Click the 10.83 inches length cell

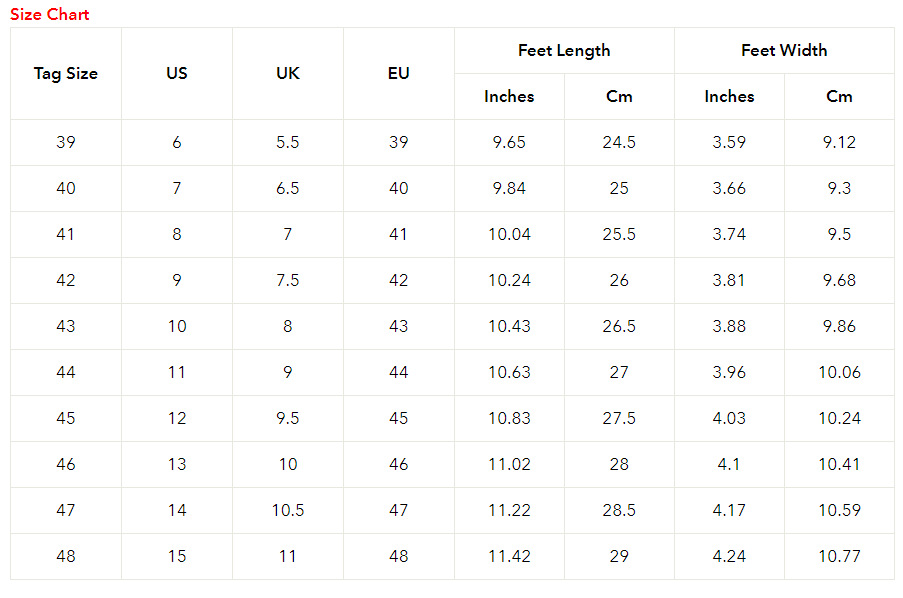pyautogui.click(x=509, y=418)
